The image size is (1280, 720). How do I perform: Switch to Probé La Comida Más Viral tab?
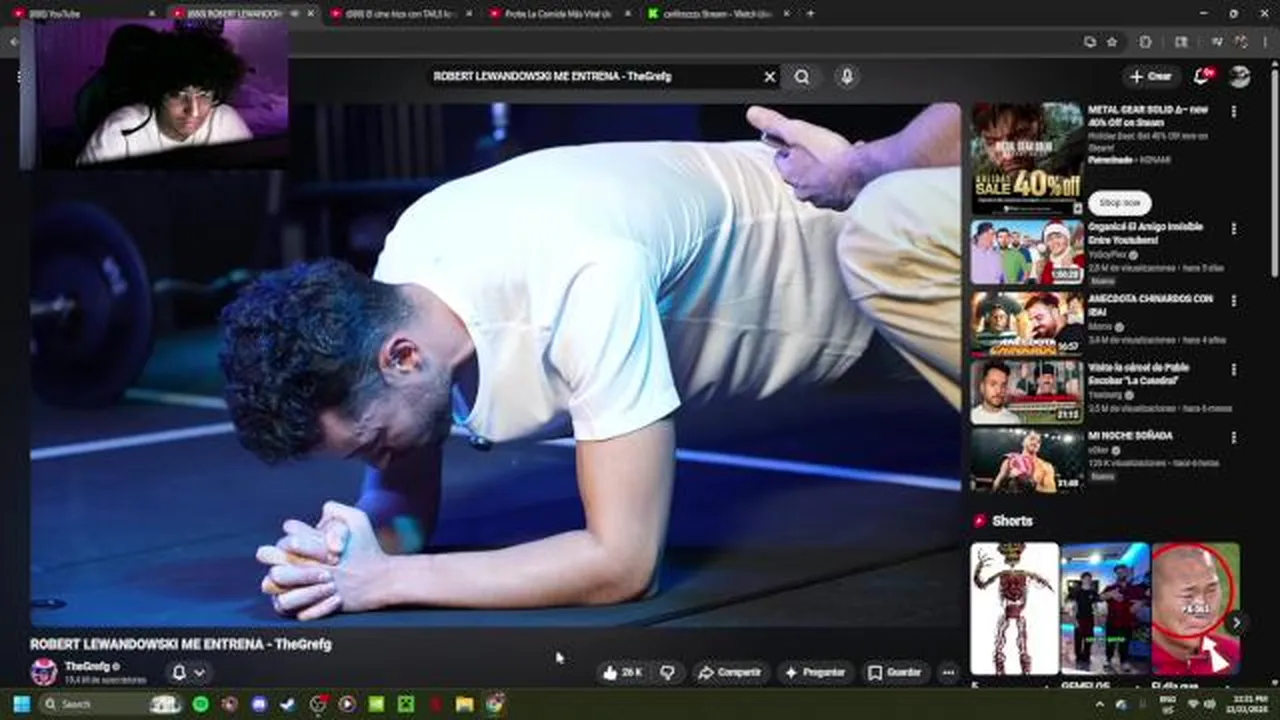click(558, 14)
